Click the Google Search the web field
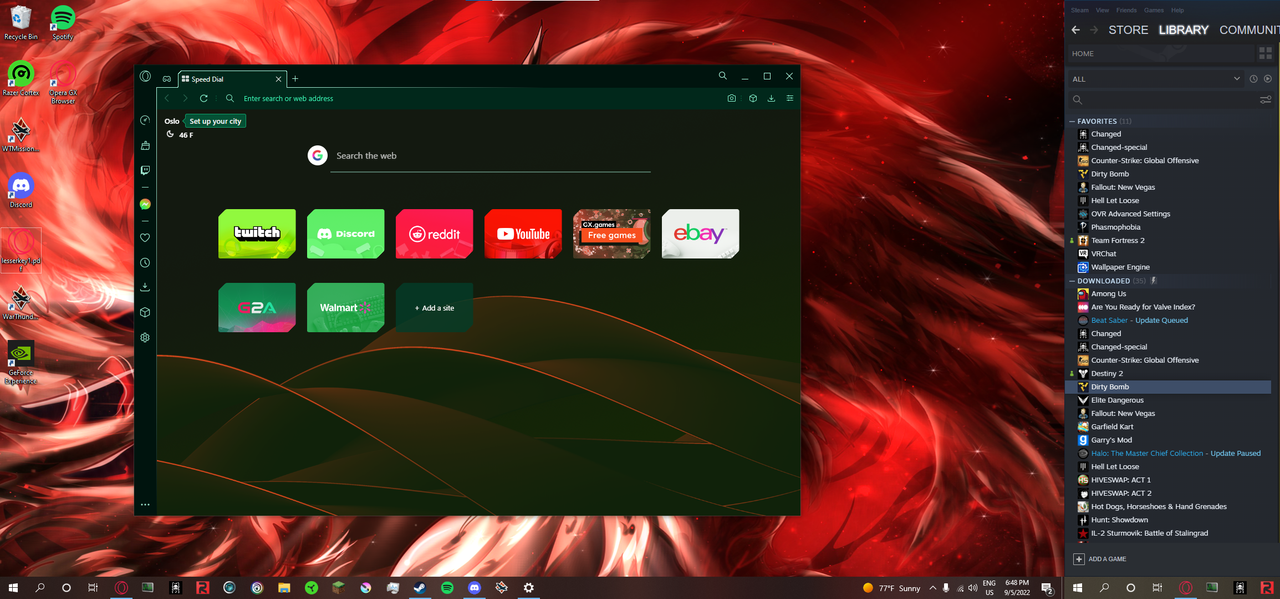1280x599 pixels. (x=491, y=156)
